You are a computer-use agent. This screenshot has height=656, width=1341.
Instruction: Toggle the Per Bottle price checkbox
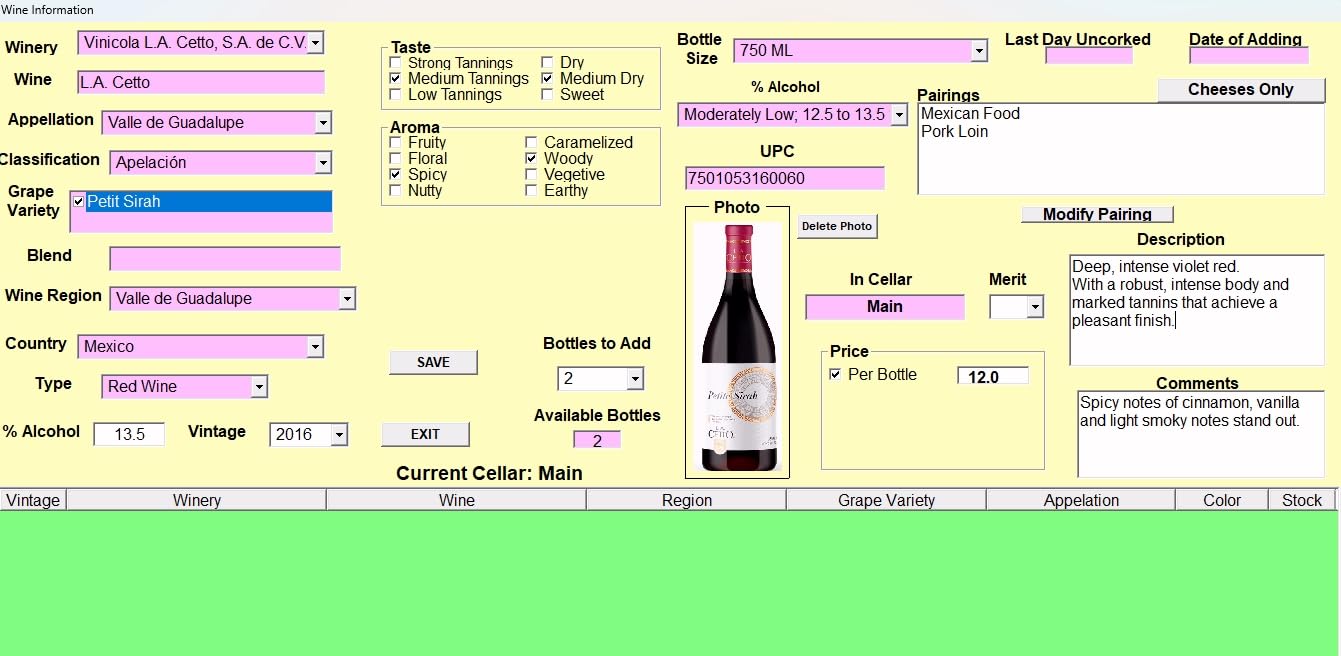pyautogui.click(x=835, y=374)
